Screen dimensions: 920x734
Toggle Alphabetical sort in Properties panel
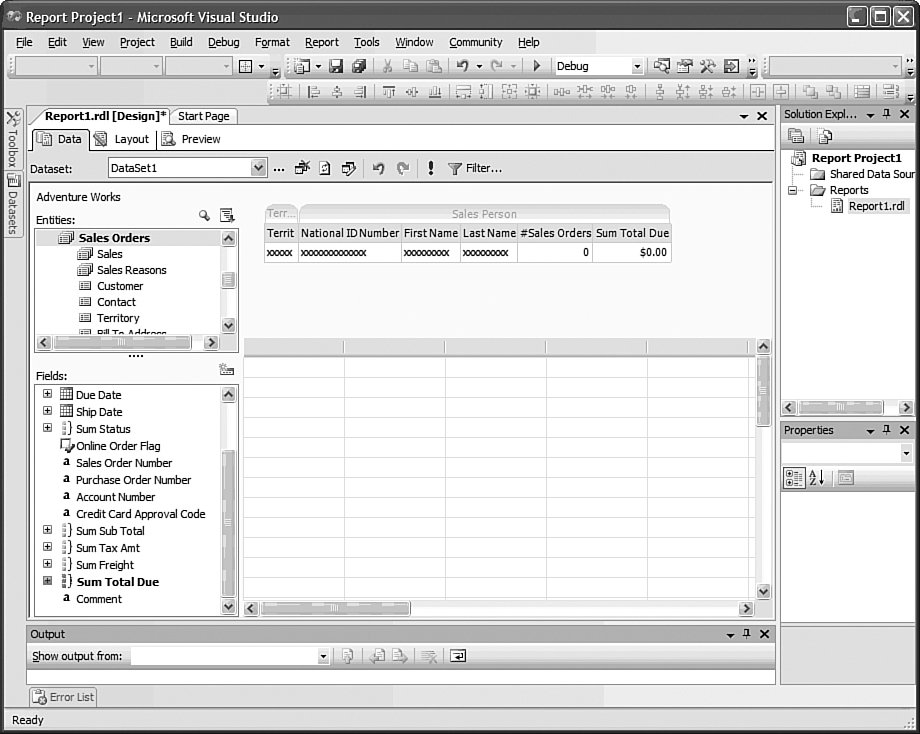[x=817, y=478]
